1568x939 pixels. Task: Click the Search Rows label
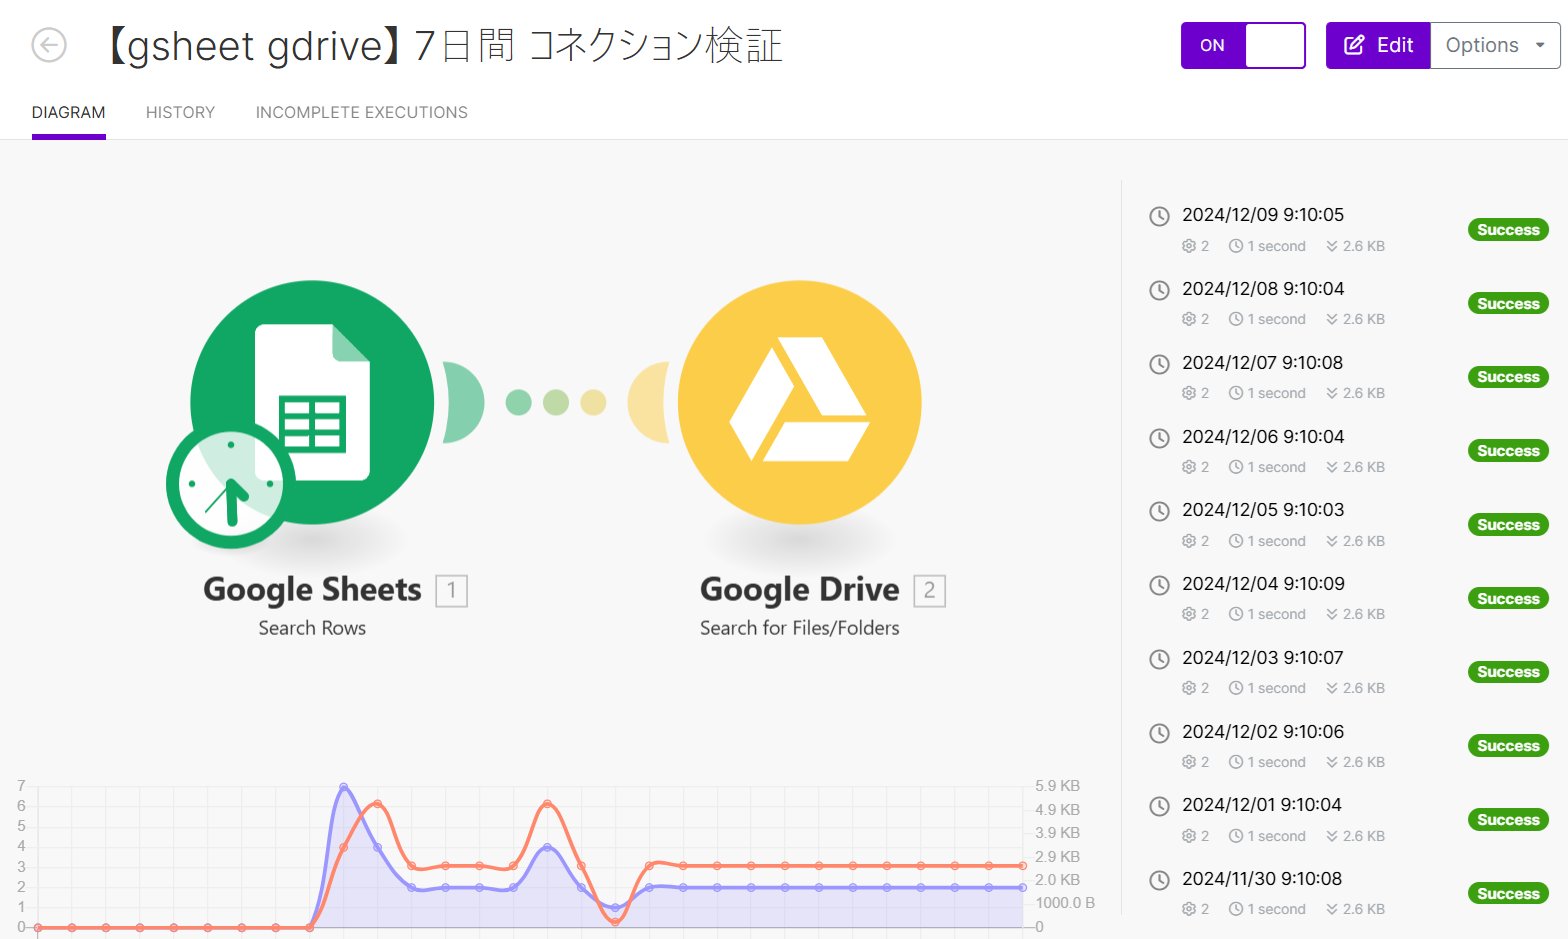(x=312, y=628)
